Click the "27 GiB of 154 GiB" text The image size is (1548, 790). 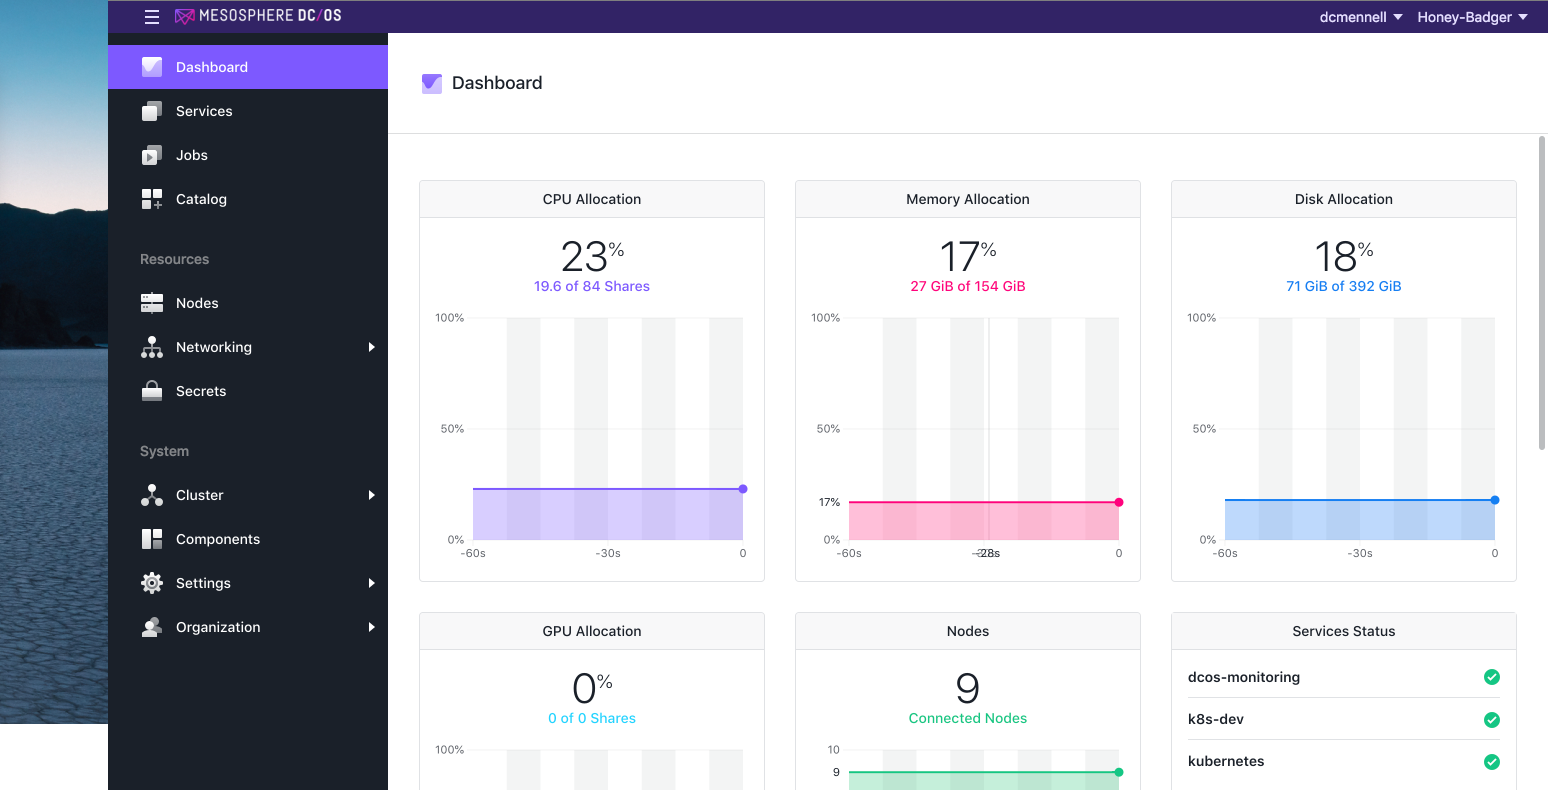(x=968, y=286)
